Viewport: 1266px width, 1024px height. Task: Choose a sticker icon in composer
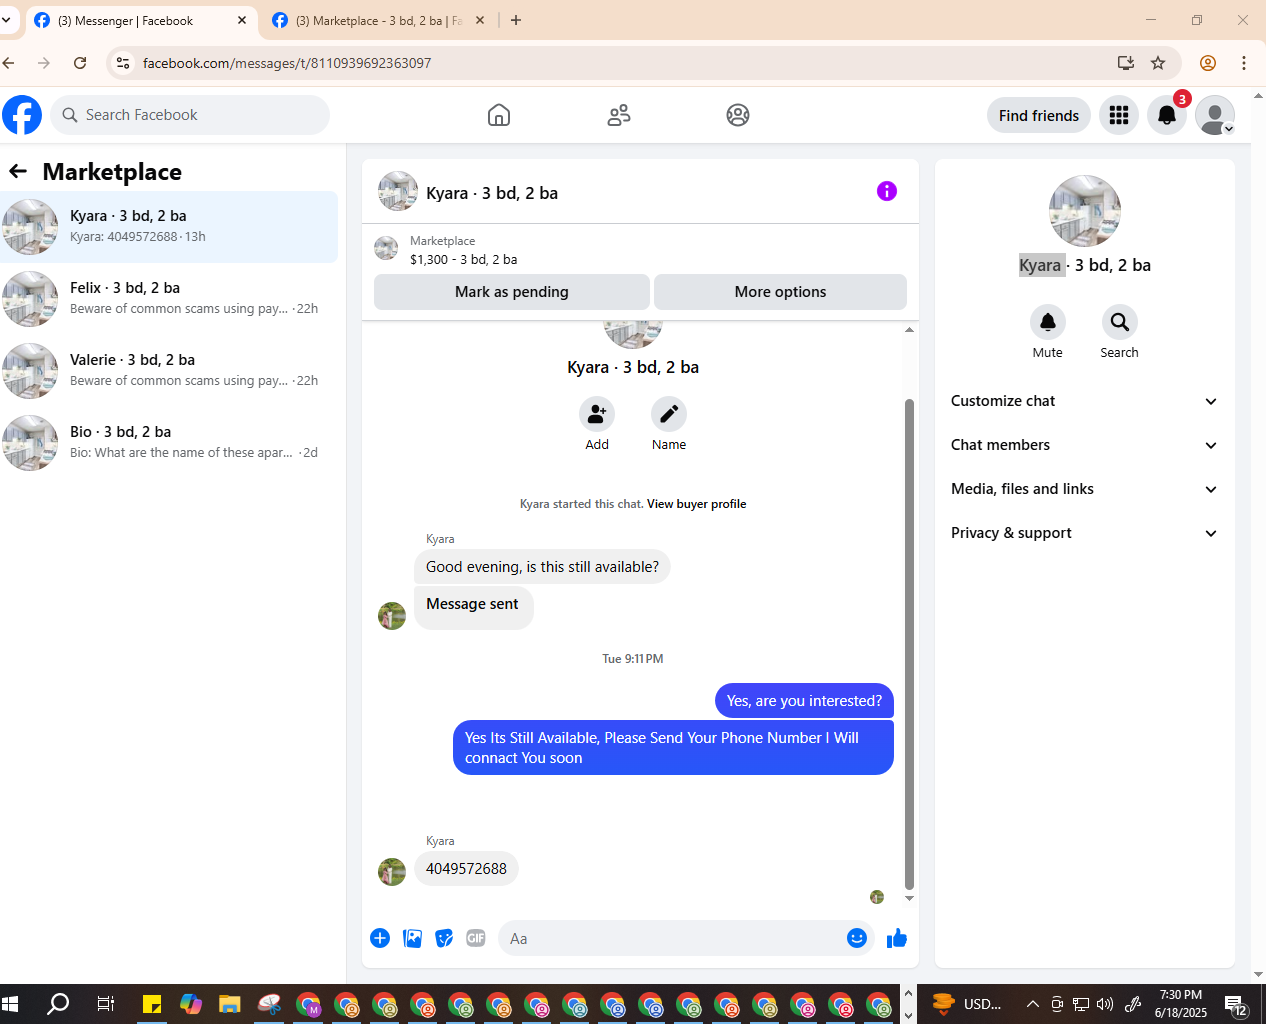(444, 938)
